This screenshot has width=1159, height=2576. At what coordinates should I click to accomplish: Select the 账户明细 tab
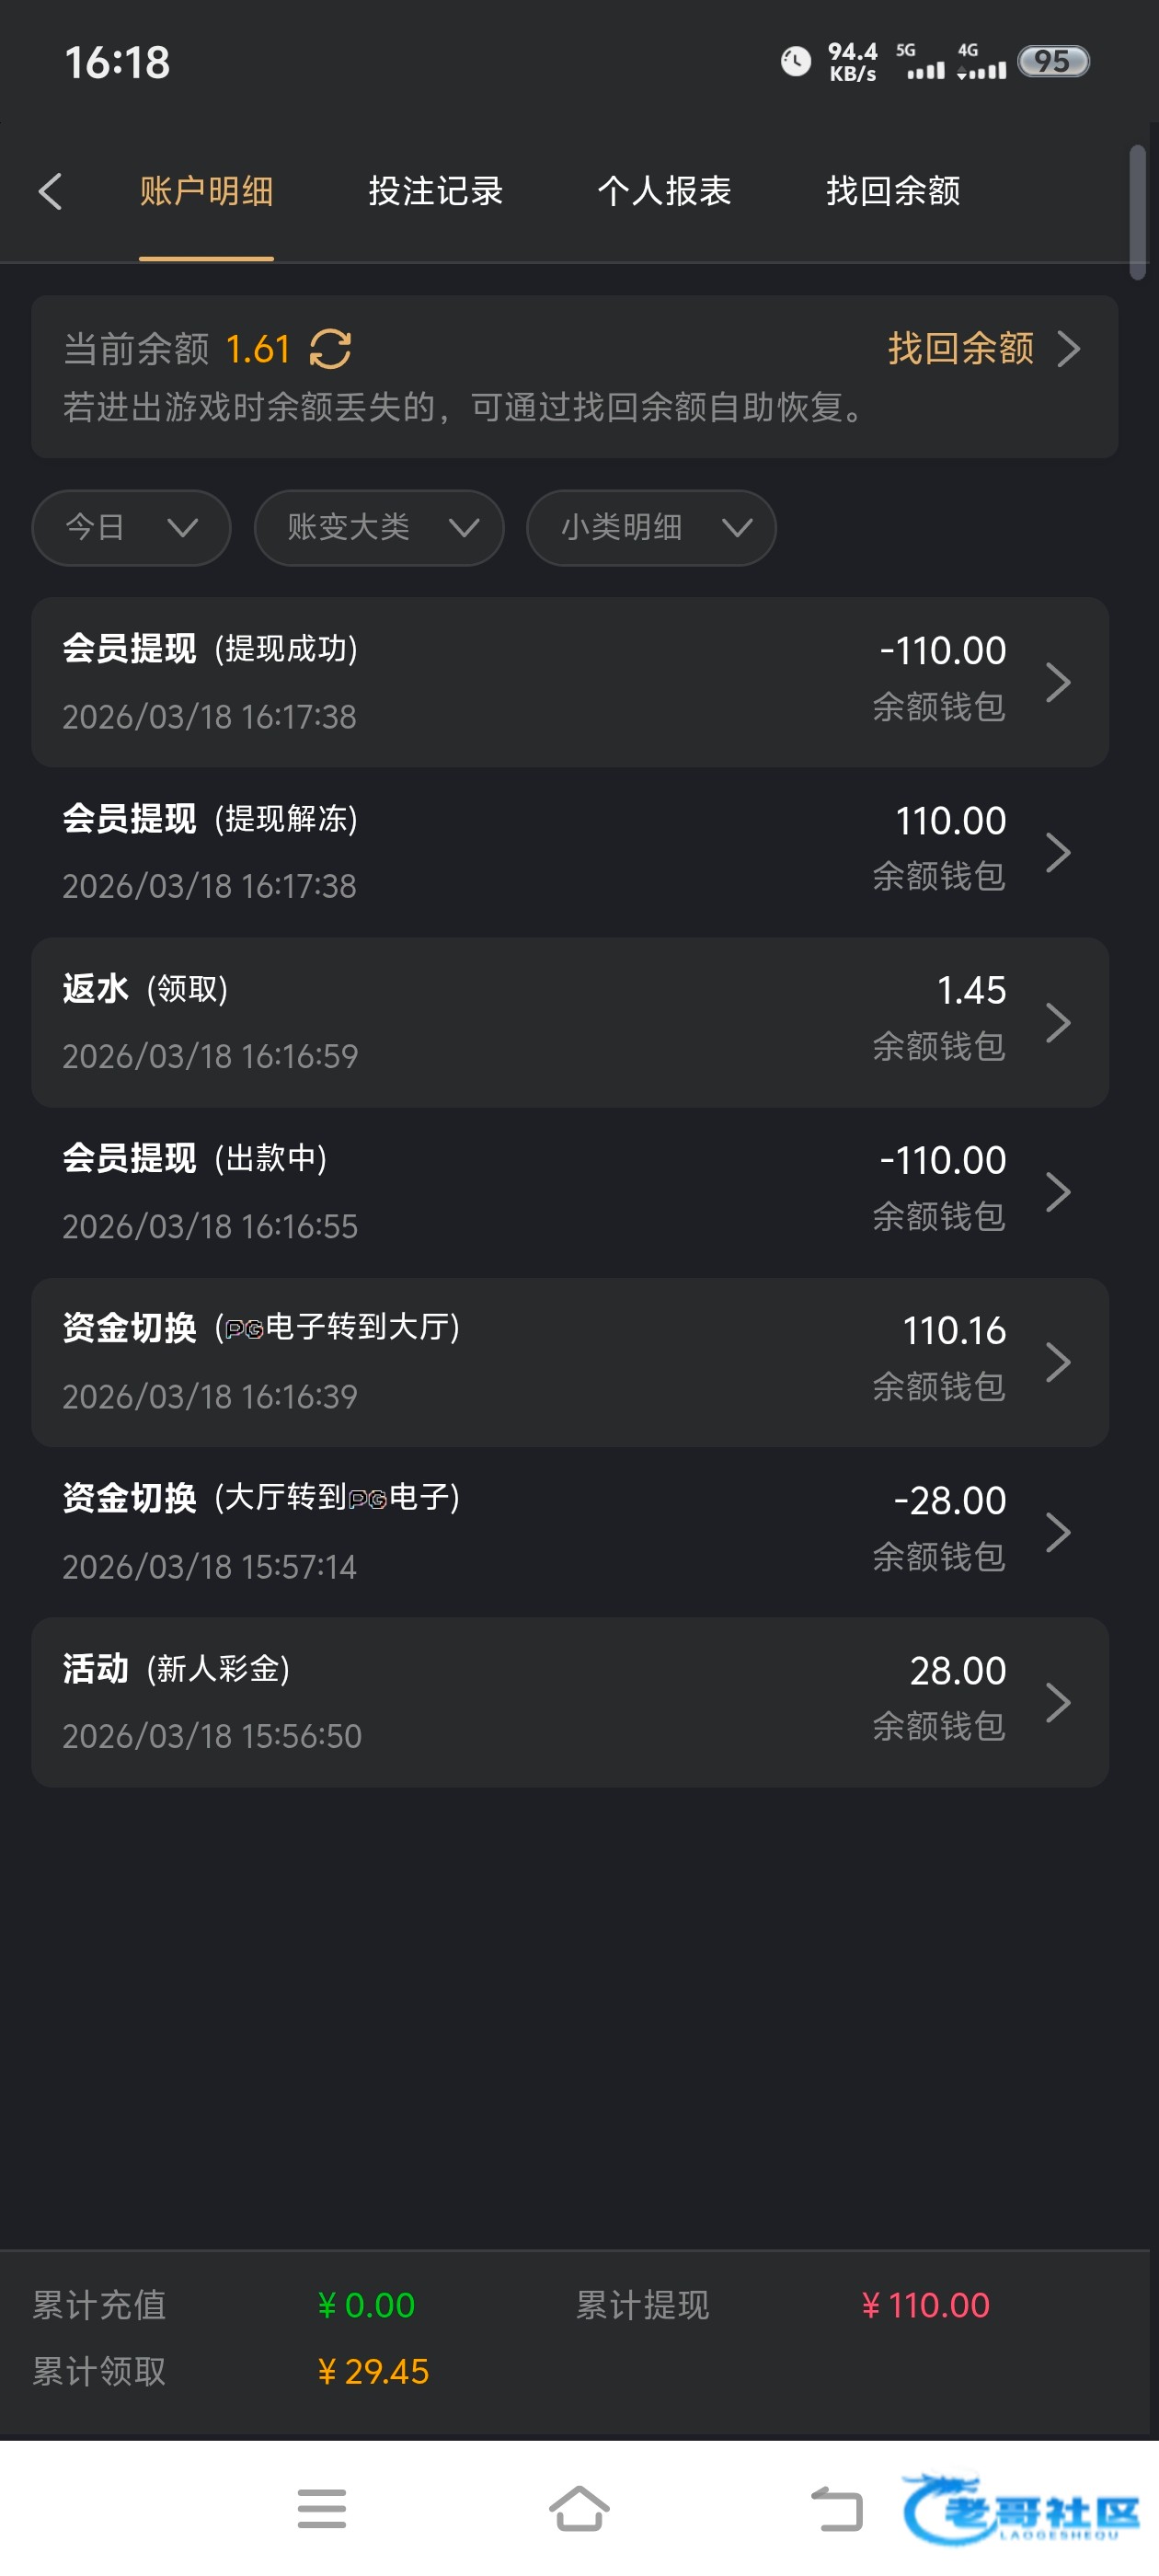pyautogui.click(x=206, y=191)
